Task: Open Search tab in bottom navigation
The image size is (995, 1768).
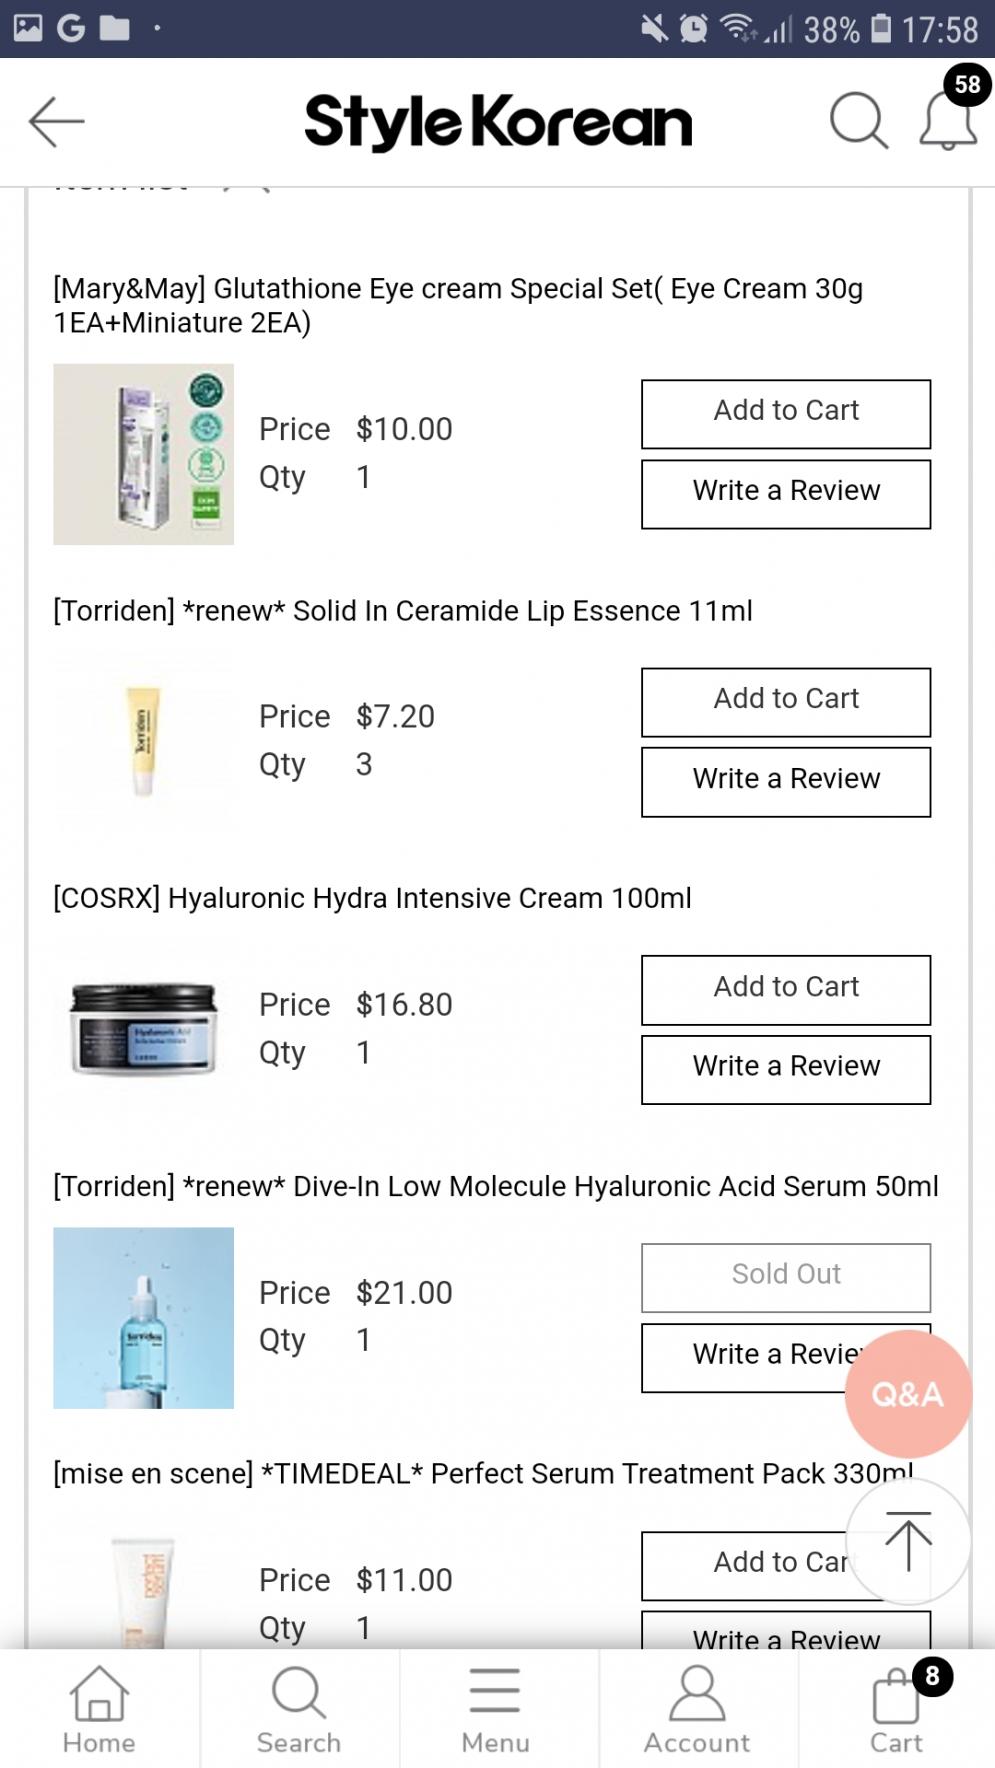Action: pyautogui.click(x=298, y=1709)
